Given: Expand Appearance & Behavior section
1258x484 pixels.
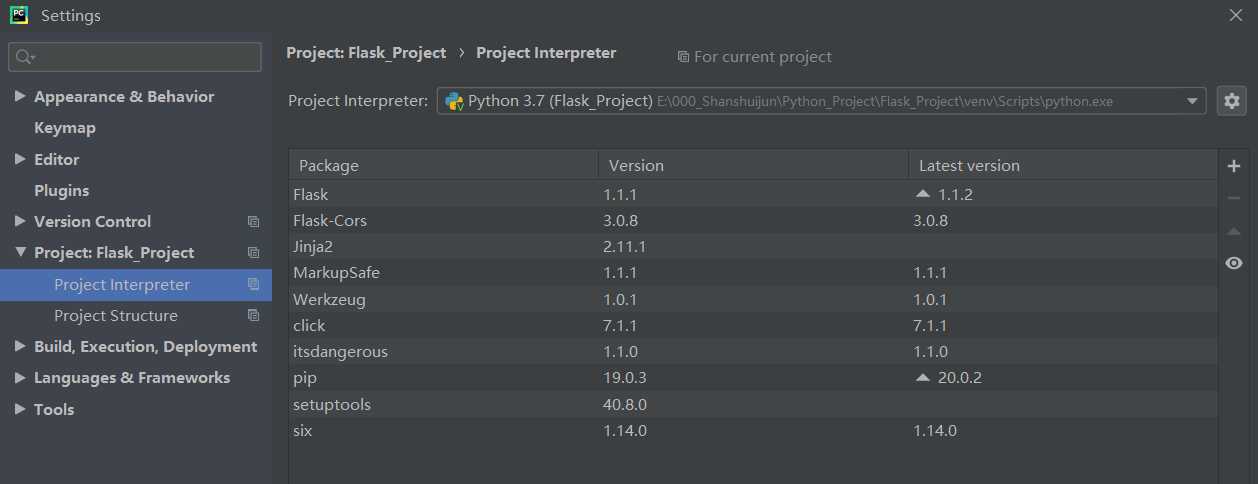Looking at the screenshot, I should [20, 97].
